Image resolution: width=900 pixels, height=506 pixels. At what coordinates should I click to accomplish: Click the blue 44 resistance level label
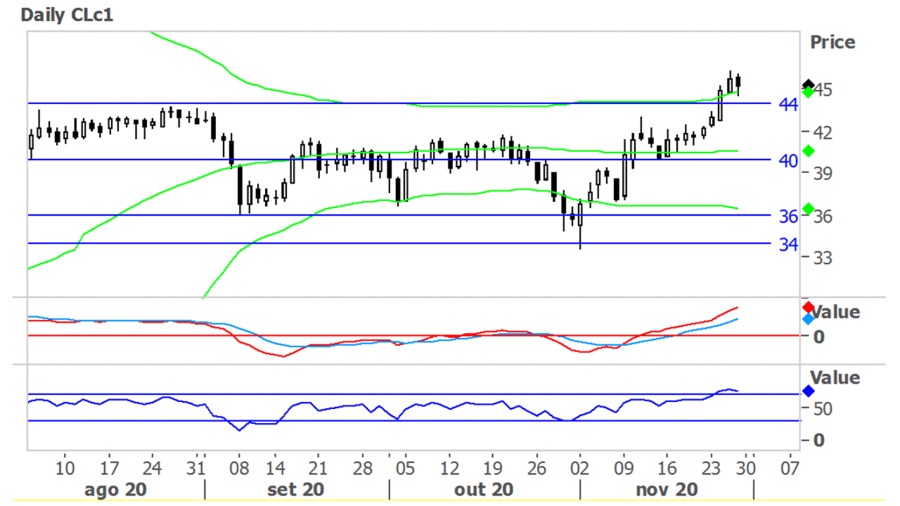tap(788, 104)
